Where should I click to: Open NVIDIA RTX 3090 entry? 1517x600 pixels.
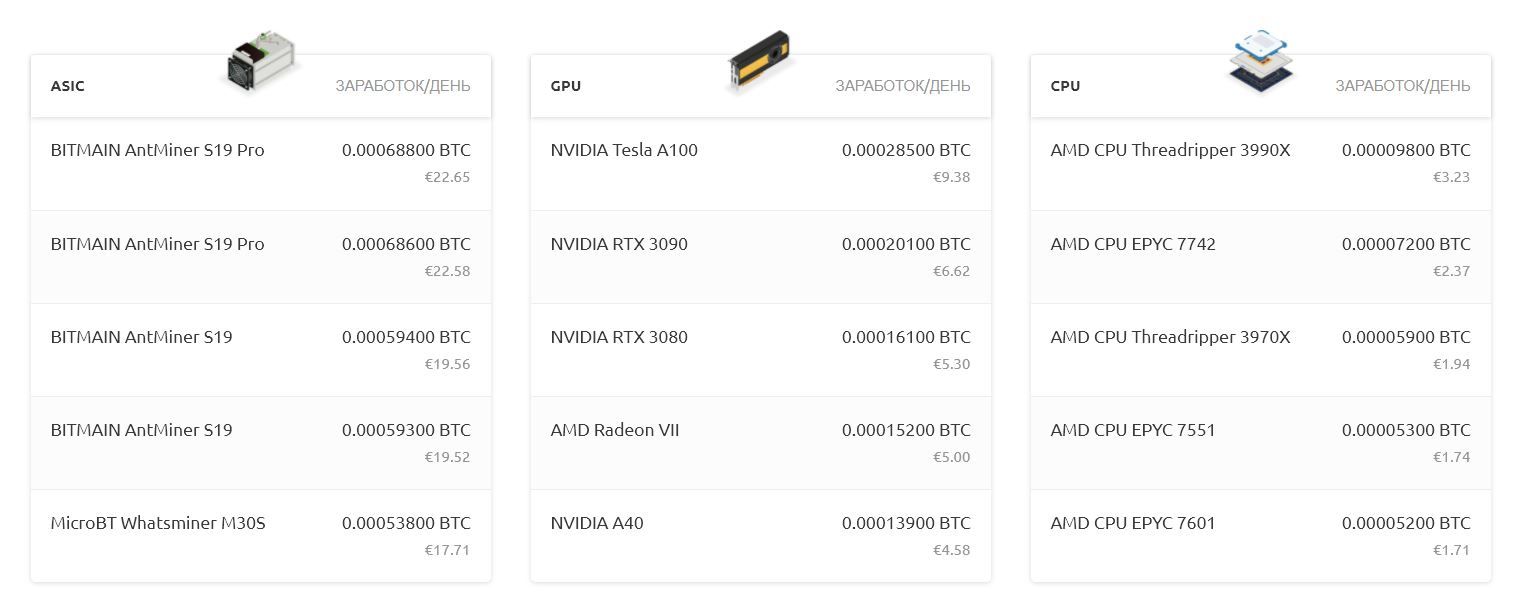[761, 257]
